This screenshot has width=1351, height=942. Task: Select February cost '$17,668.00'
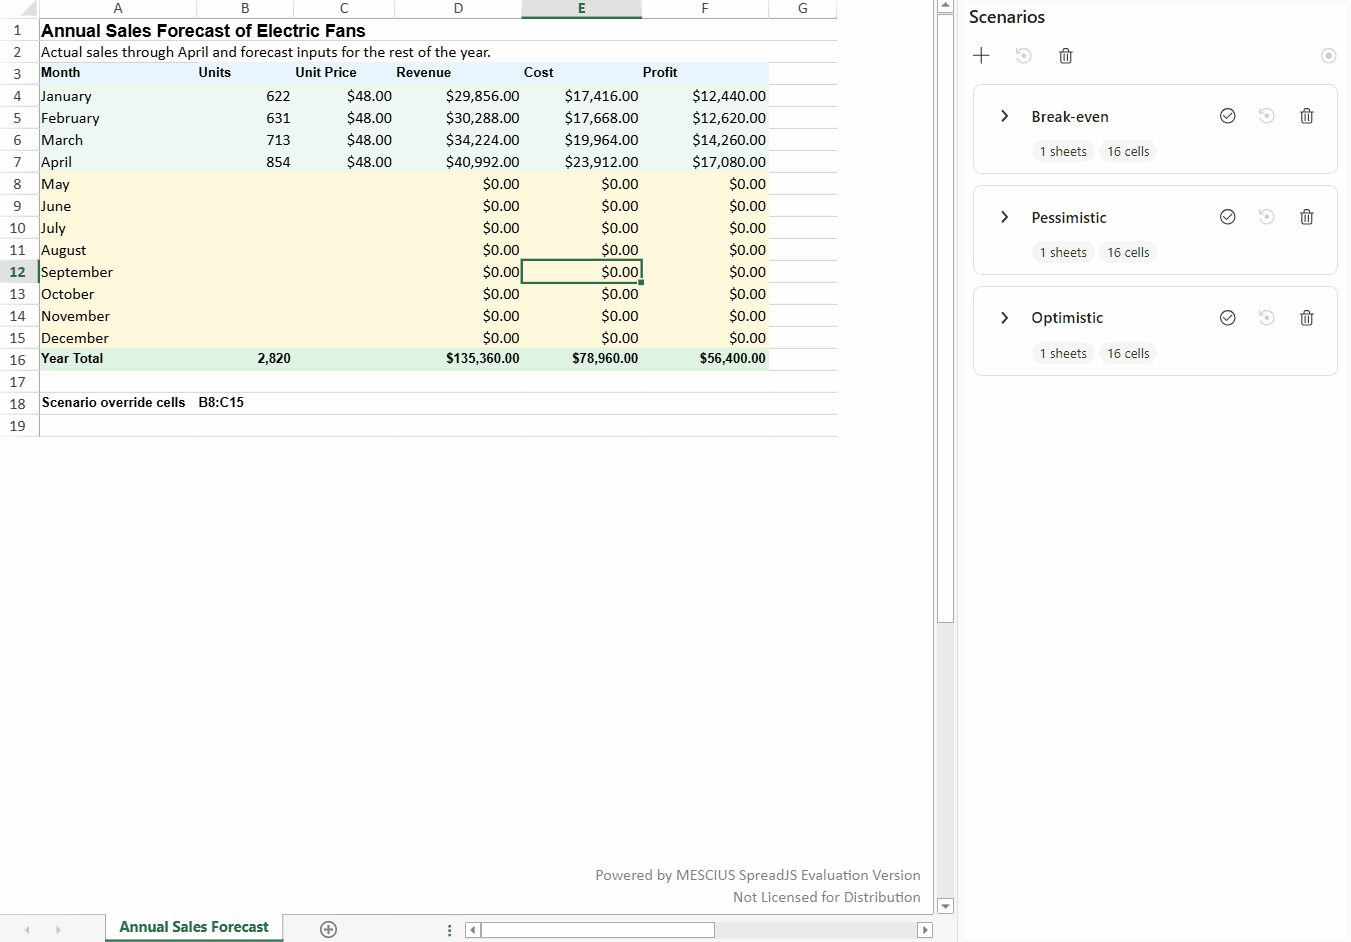pyautogui.click(x=582, y=118)
